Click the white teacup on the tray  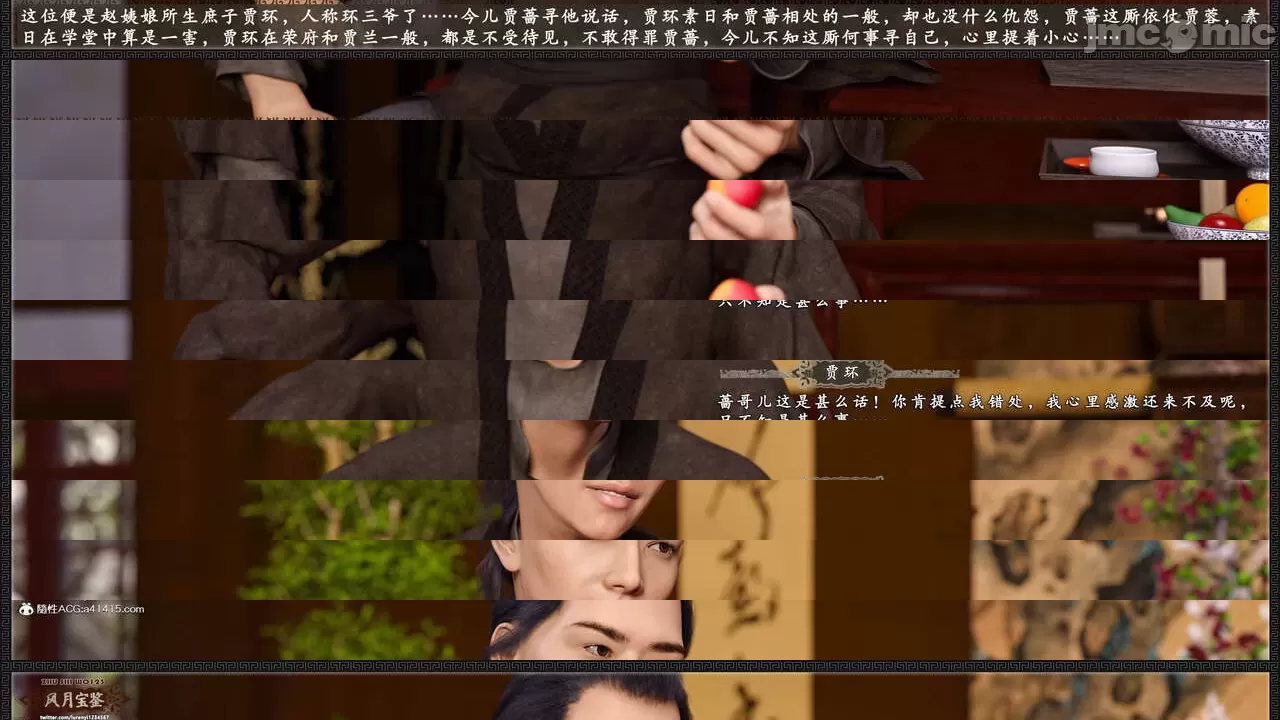[1123, 160]
